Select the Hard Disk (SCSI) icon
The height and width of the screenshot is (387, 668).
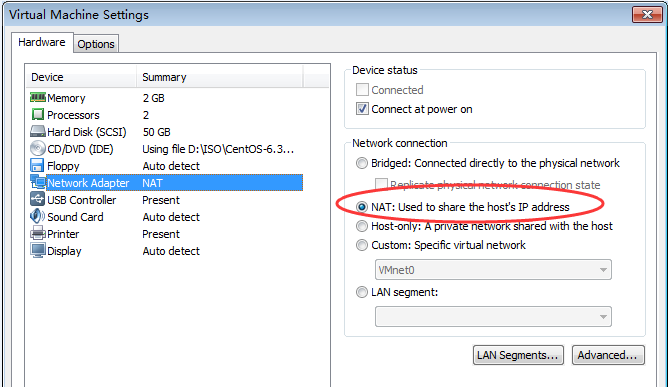37,131
